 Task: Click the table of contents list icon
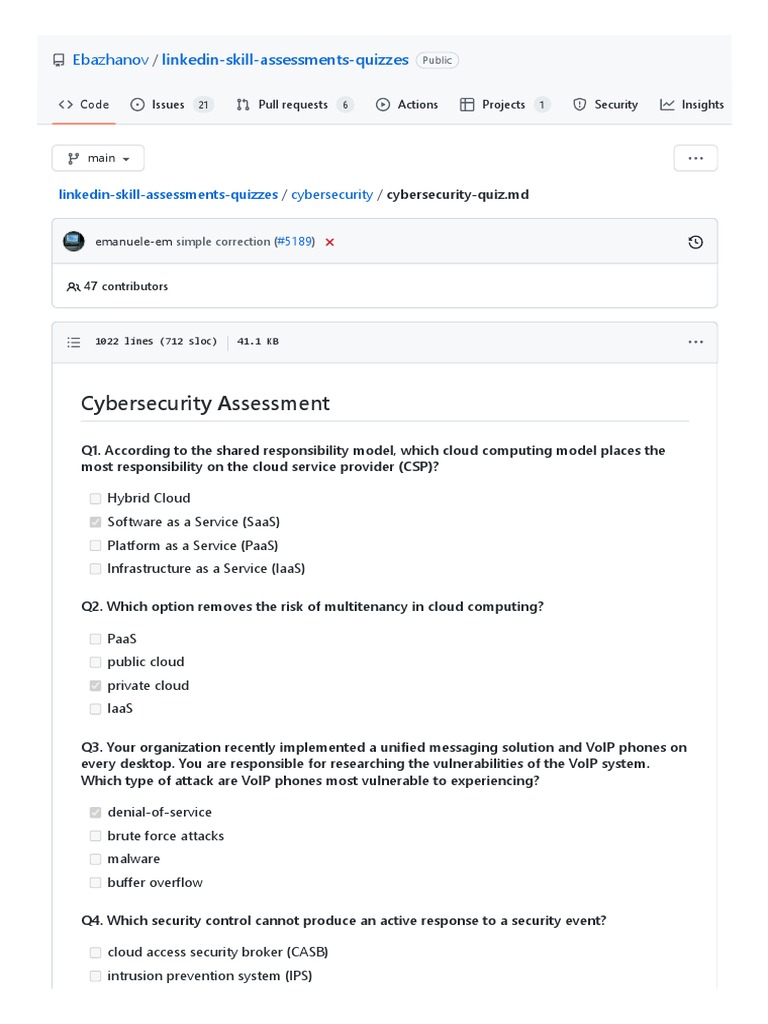[x=74, y=342]
